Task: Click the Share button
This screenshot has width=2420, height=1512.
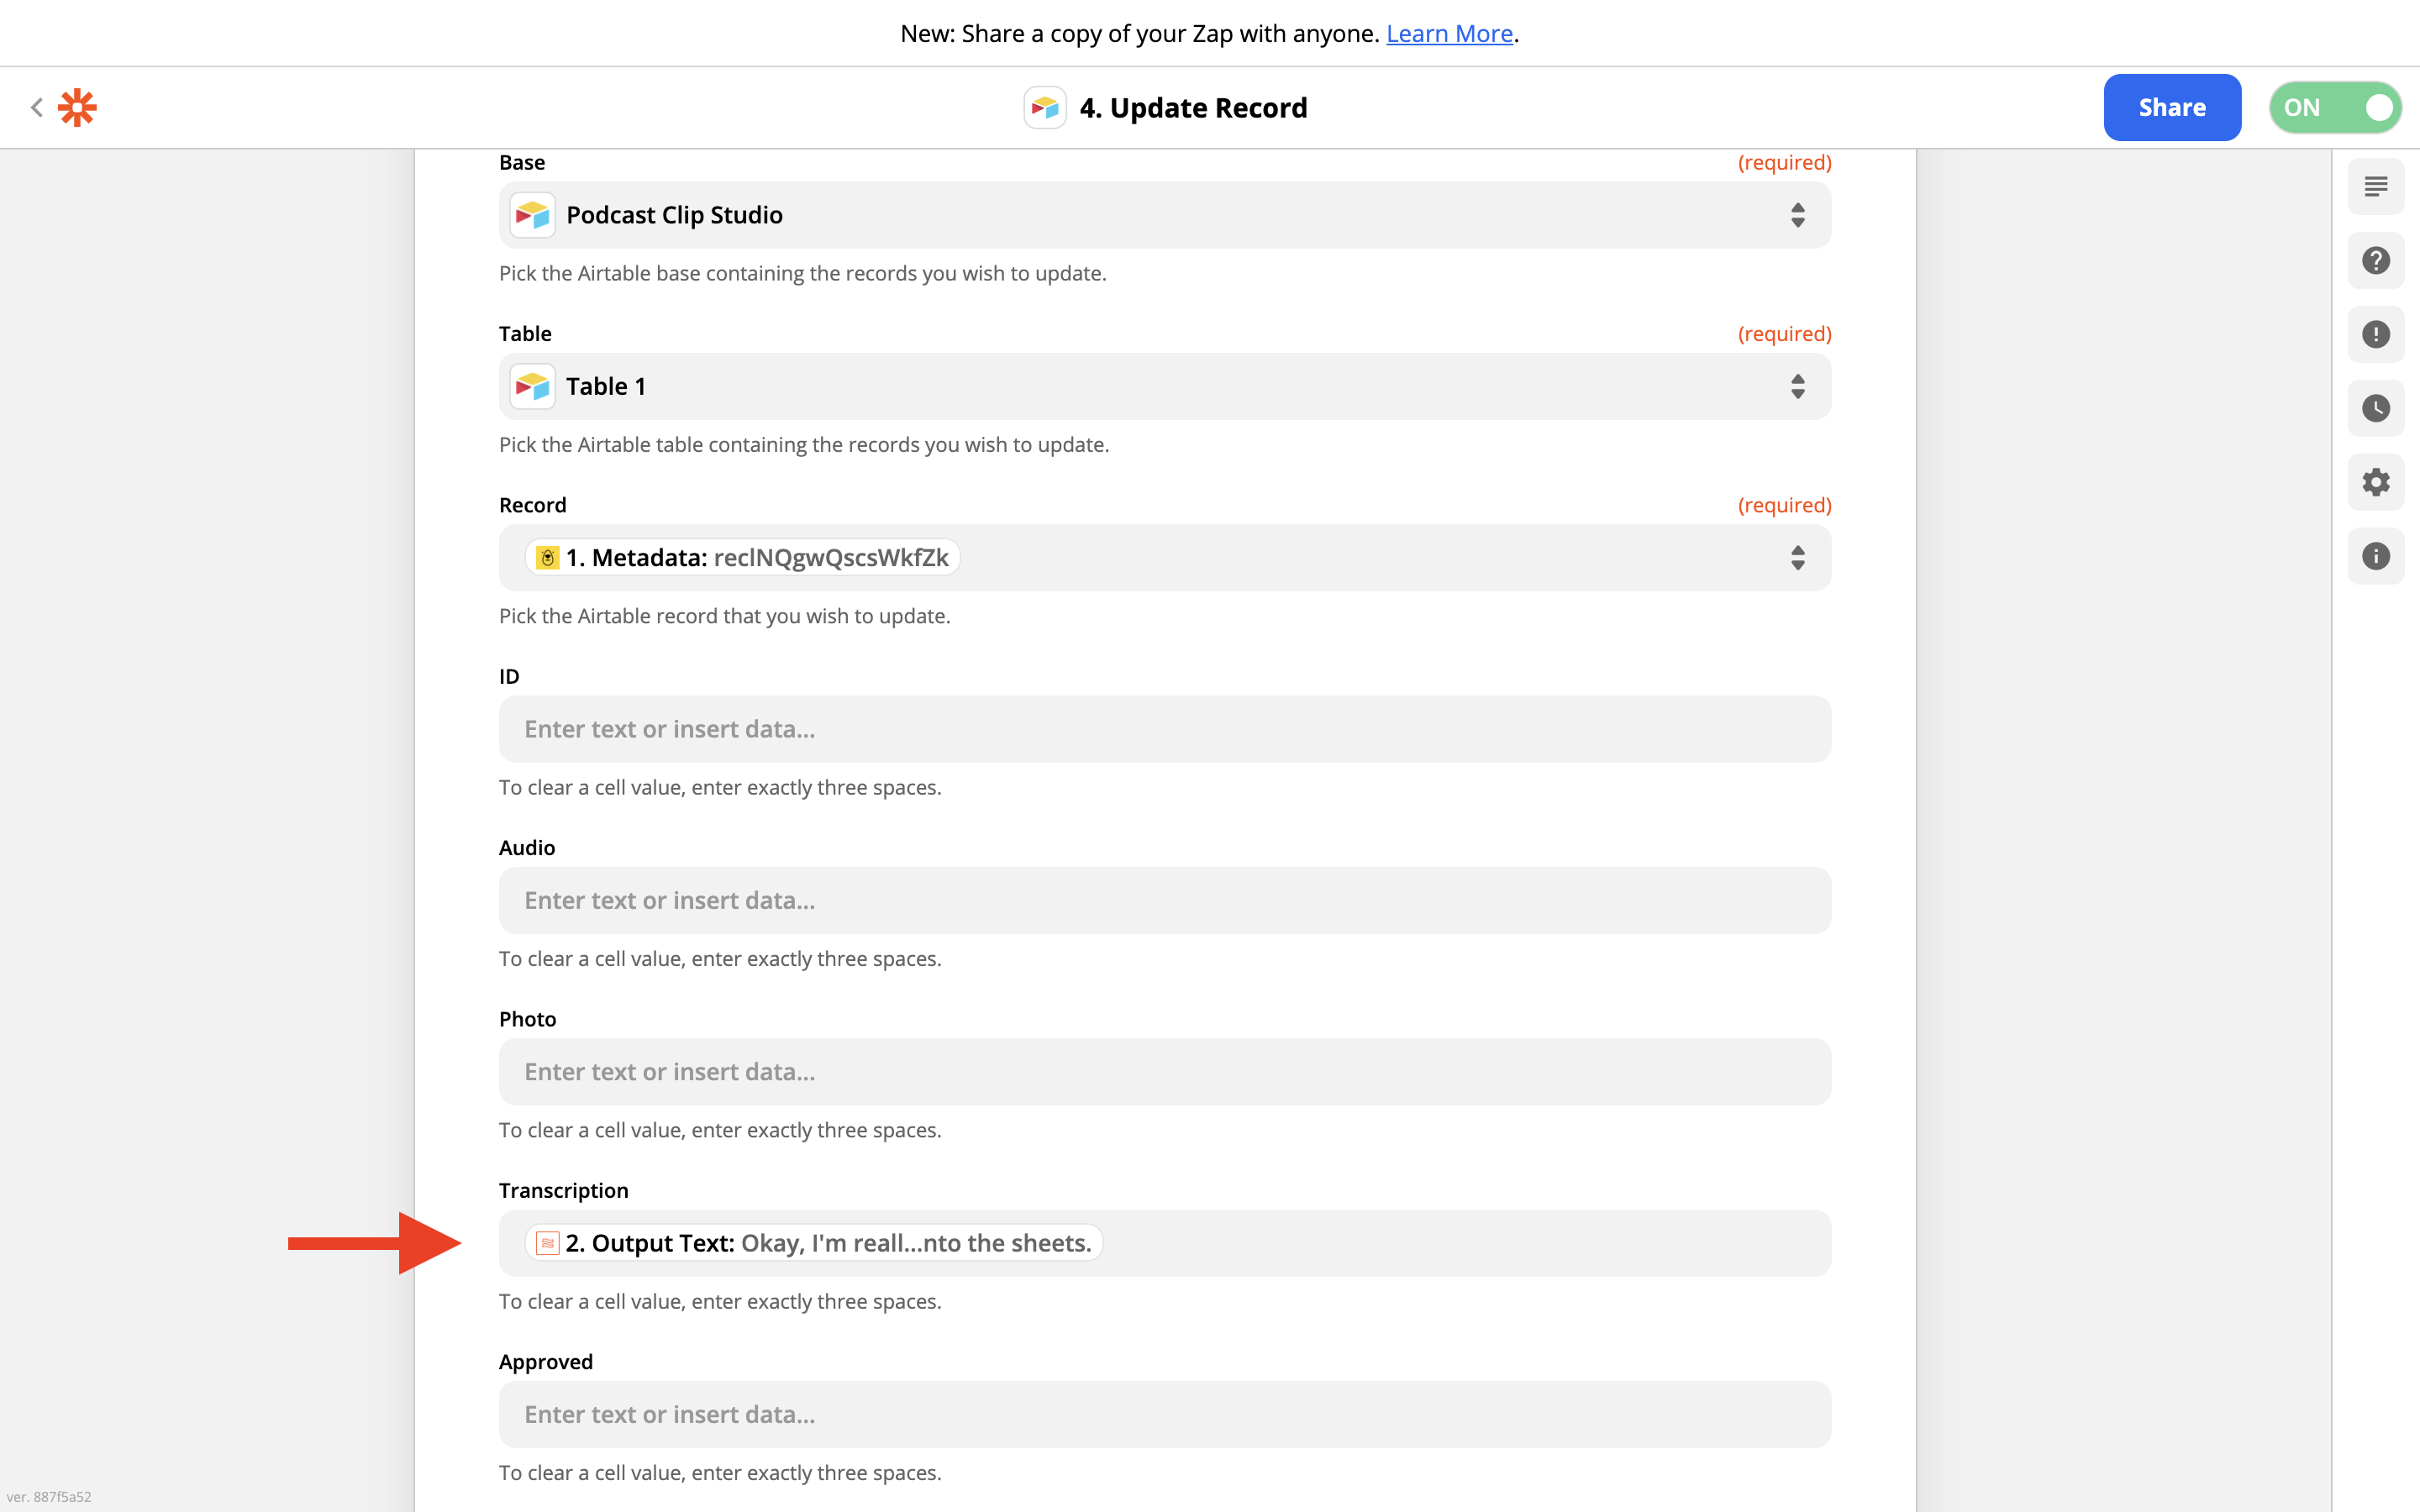Action: point(2171,108)
